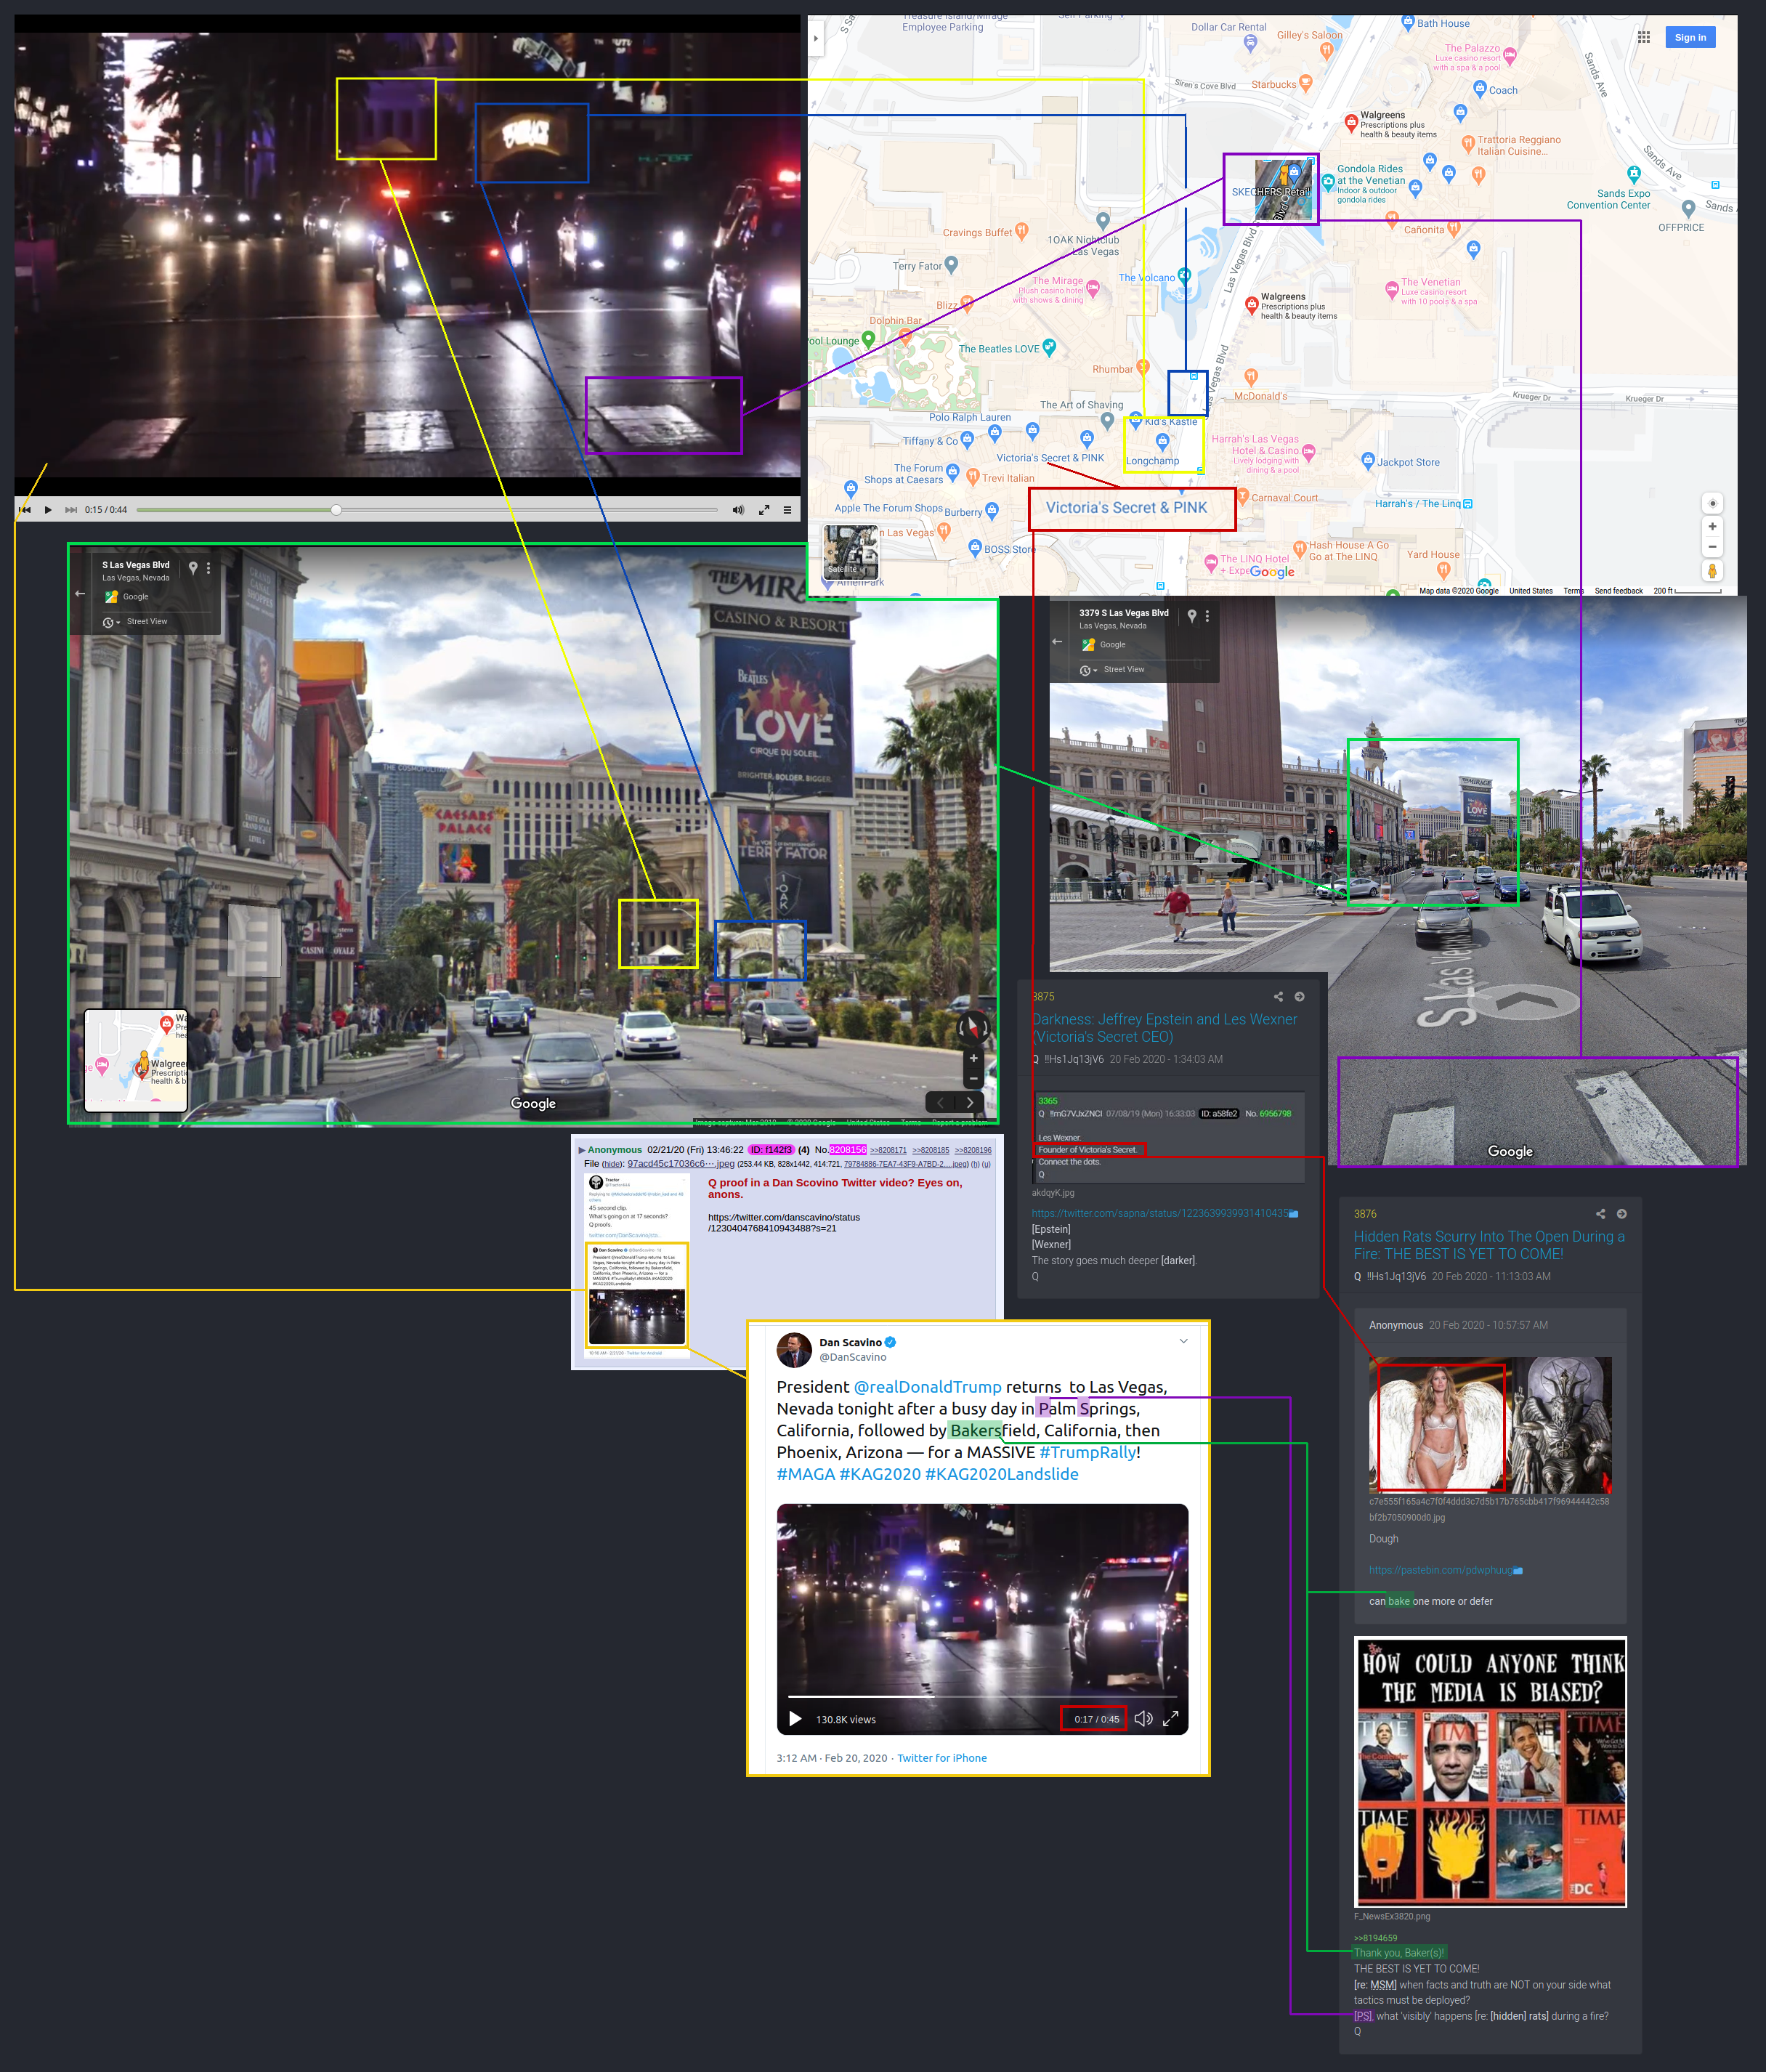Open the Hidden Rats Scurry Into The Open title
Screen dimensions: 1766x2072
[x=1489, y=1245]
